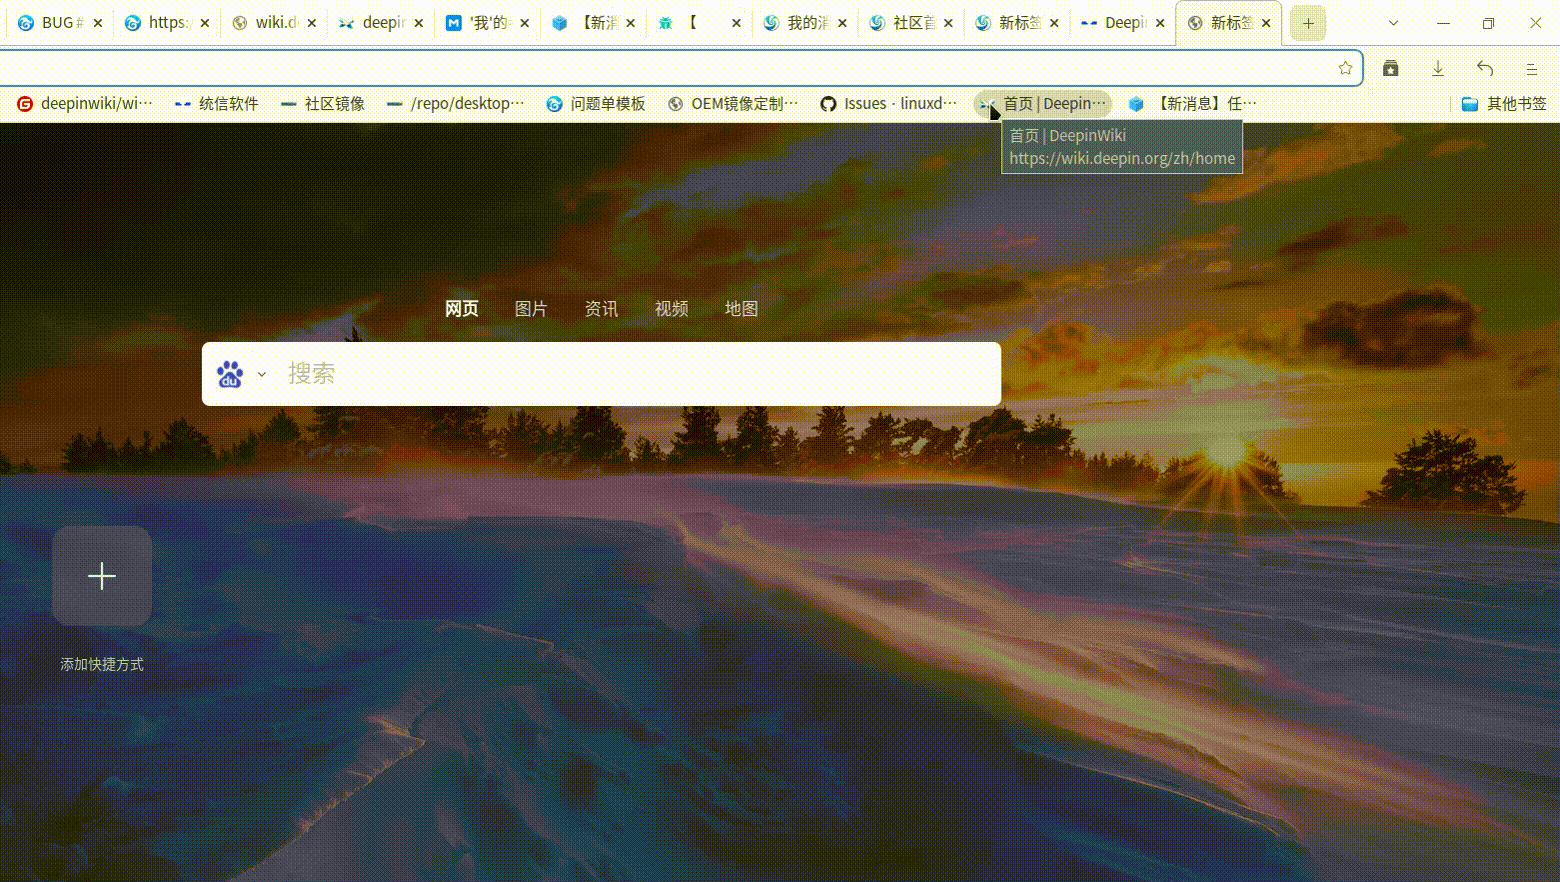Open the search engine dropdown beside the Baidu logo

pyautogui.click(x=261, y=374)
